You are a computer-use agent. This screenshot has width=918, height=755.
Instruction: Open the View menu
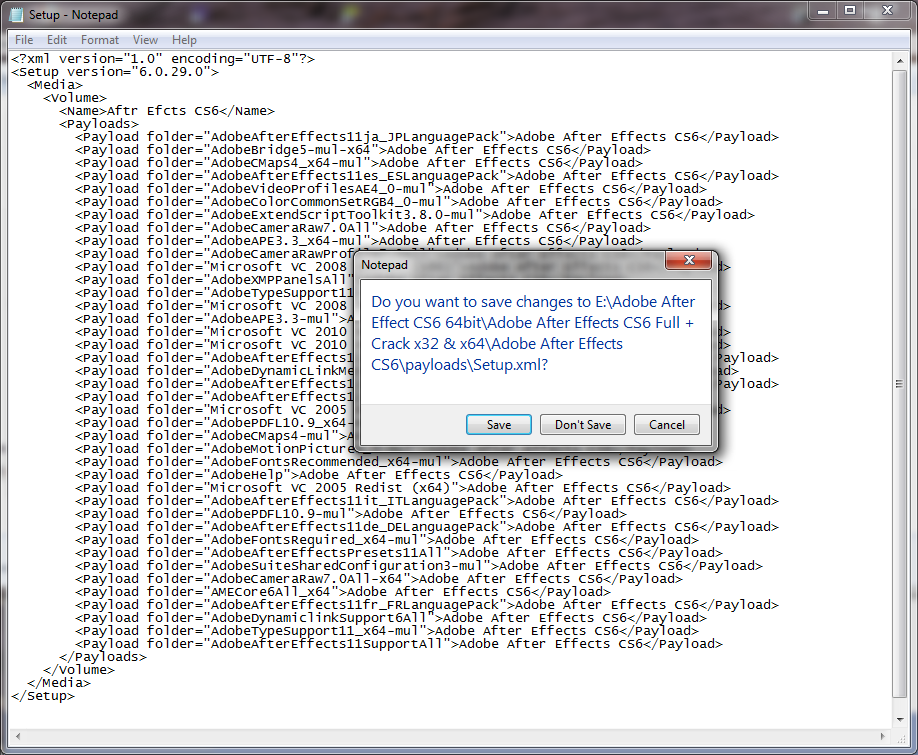pos(145,40)
